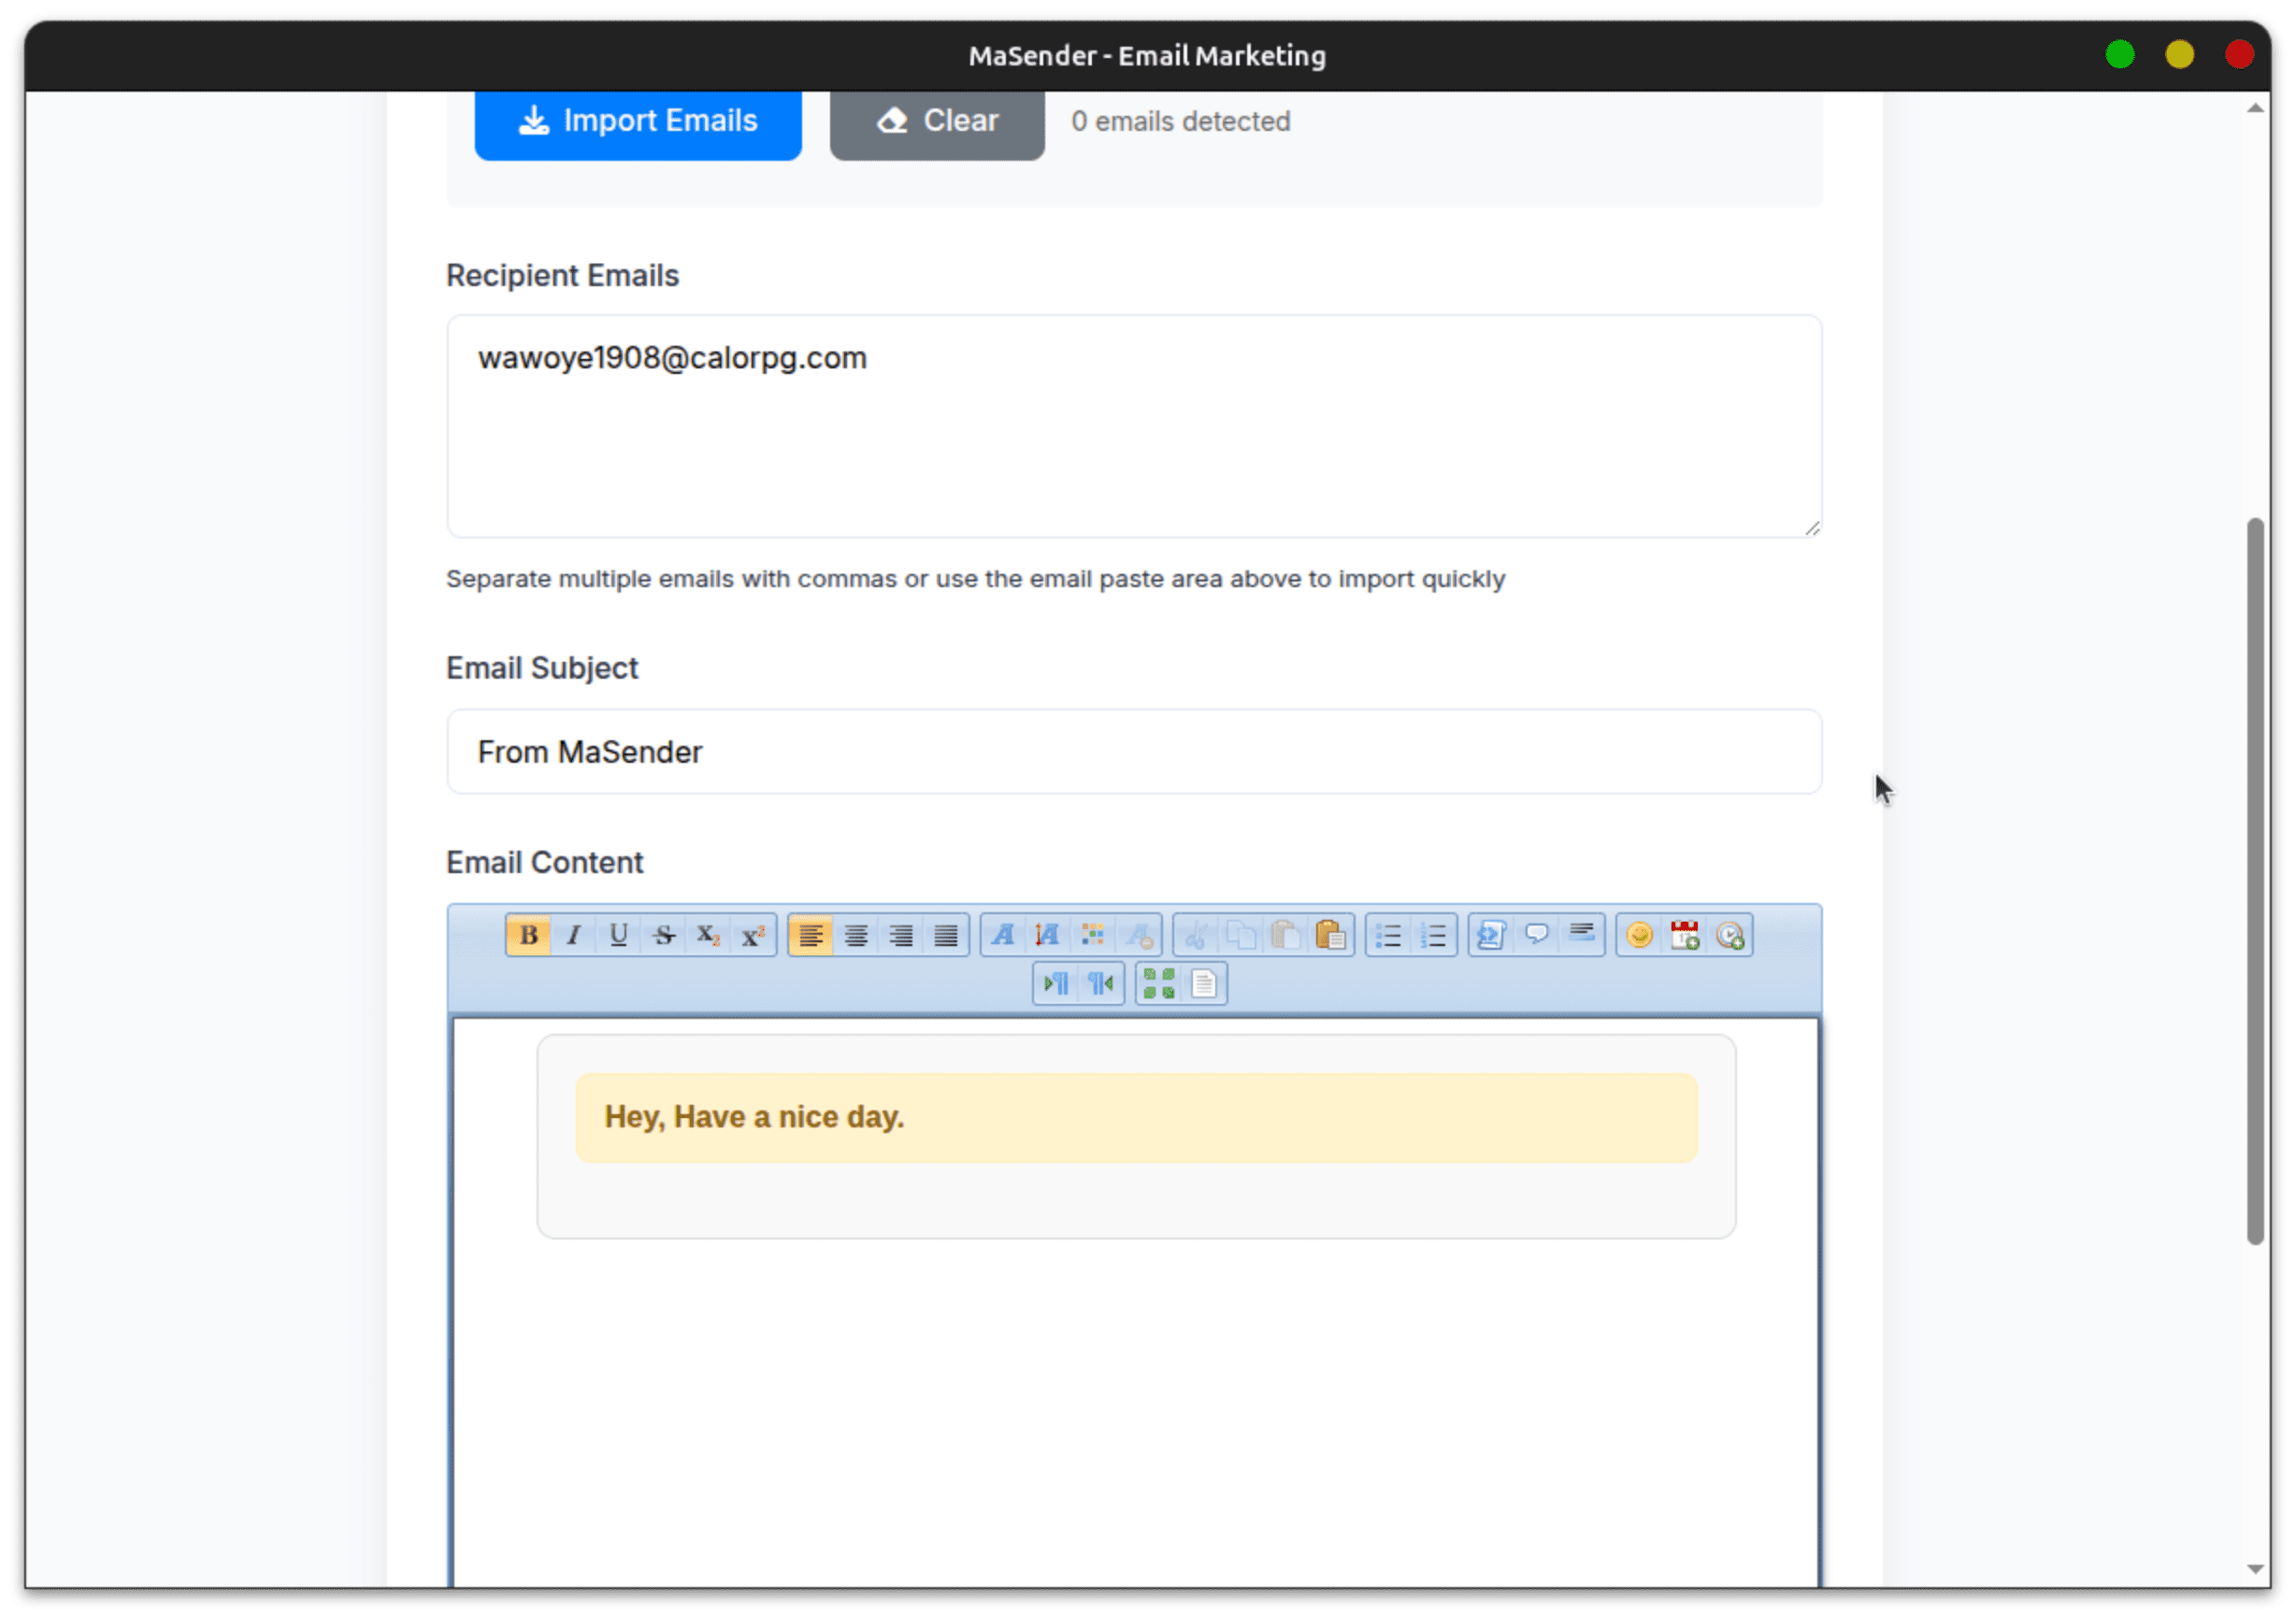Set text direction right-to-left
The width and height of the screenshot is (2296, 1619).
click(x=1101, y=984)
